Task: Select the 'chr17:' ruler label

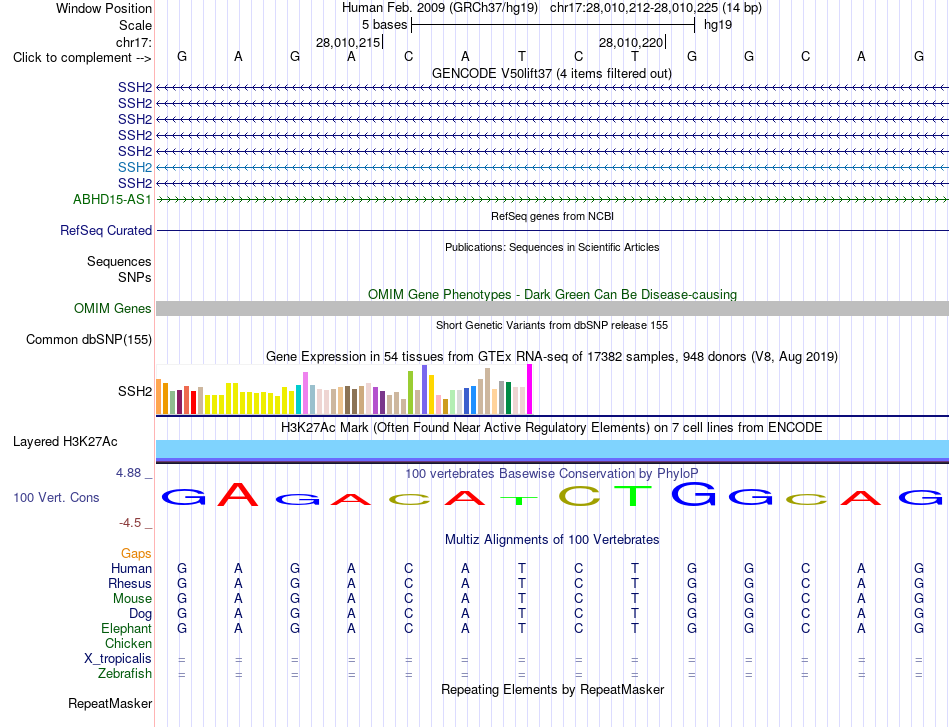Action: point(133,42)
